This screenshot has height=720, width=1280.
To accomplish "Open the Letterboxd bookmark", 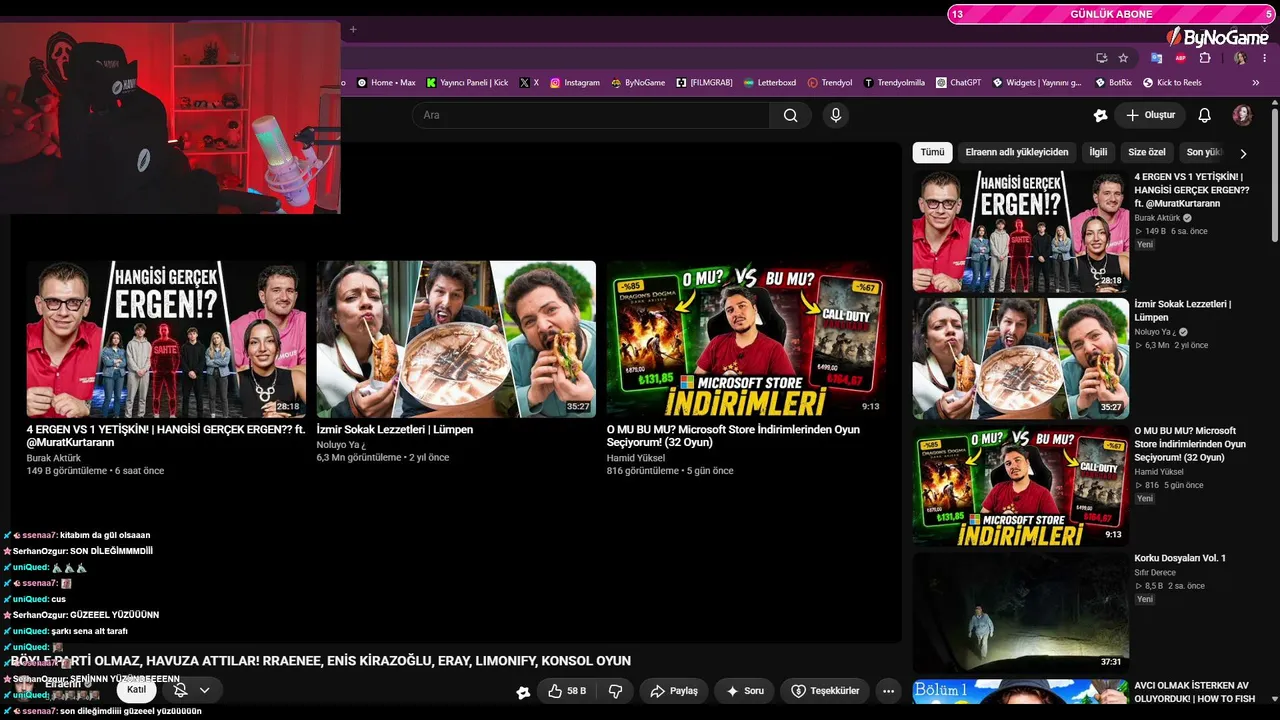I will click(770, 83).
